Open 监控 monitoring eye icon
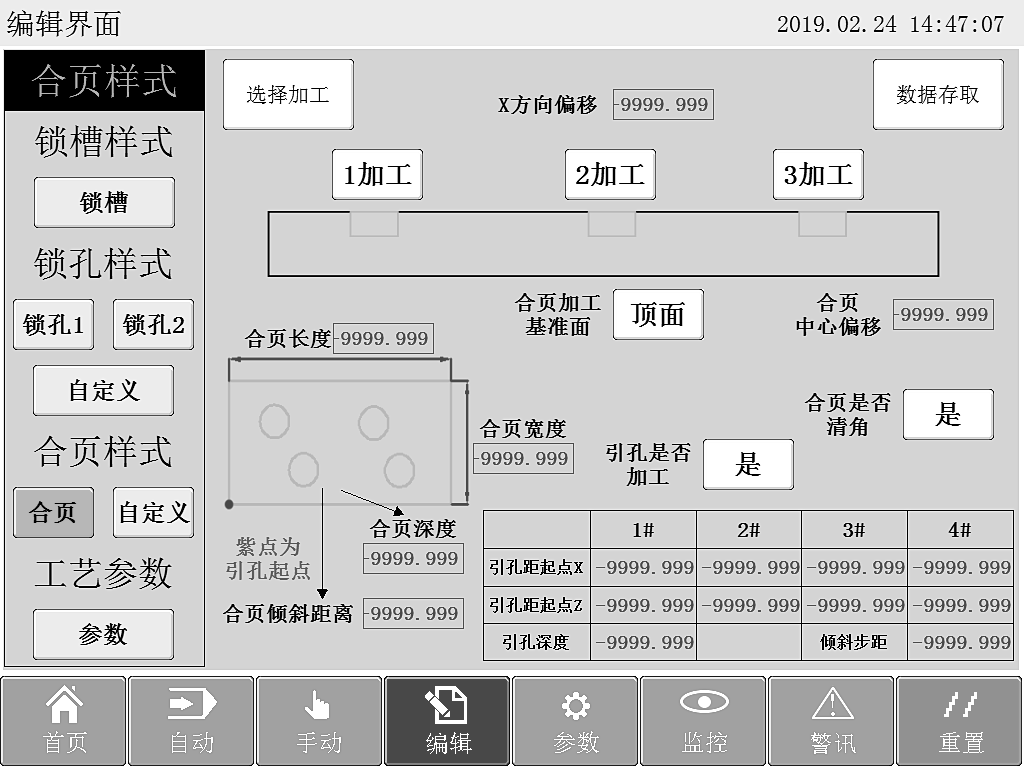The width and height of the screenshot is (1024, 768). pyautogui.click(x=703, y=720)
